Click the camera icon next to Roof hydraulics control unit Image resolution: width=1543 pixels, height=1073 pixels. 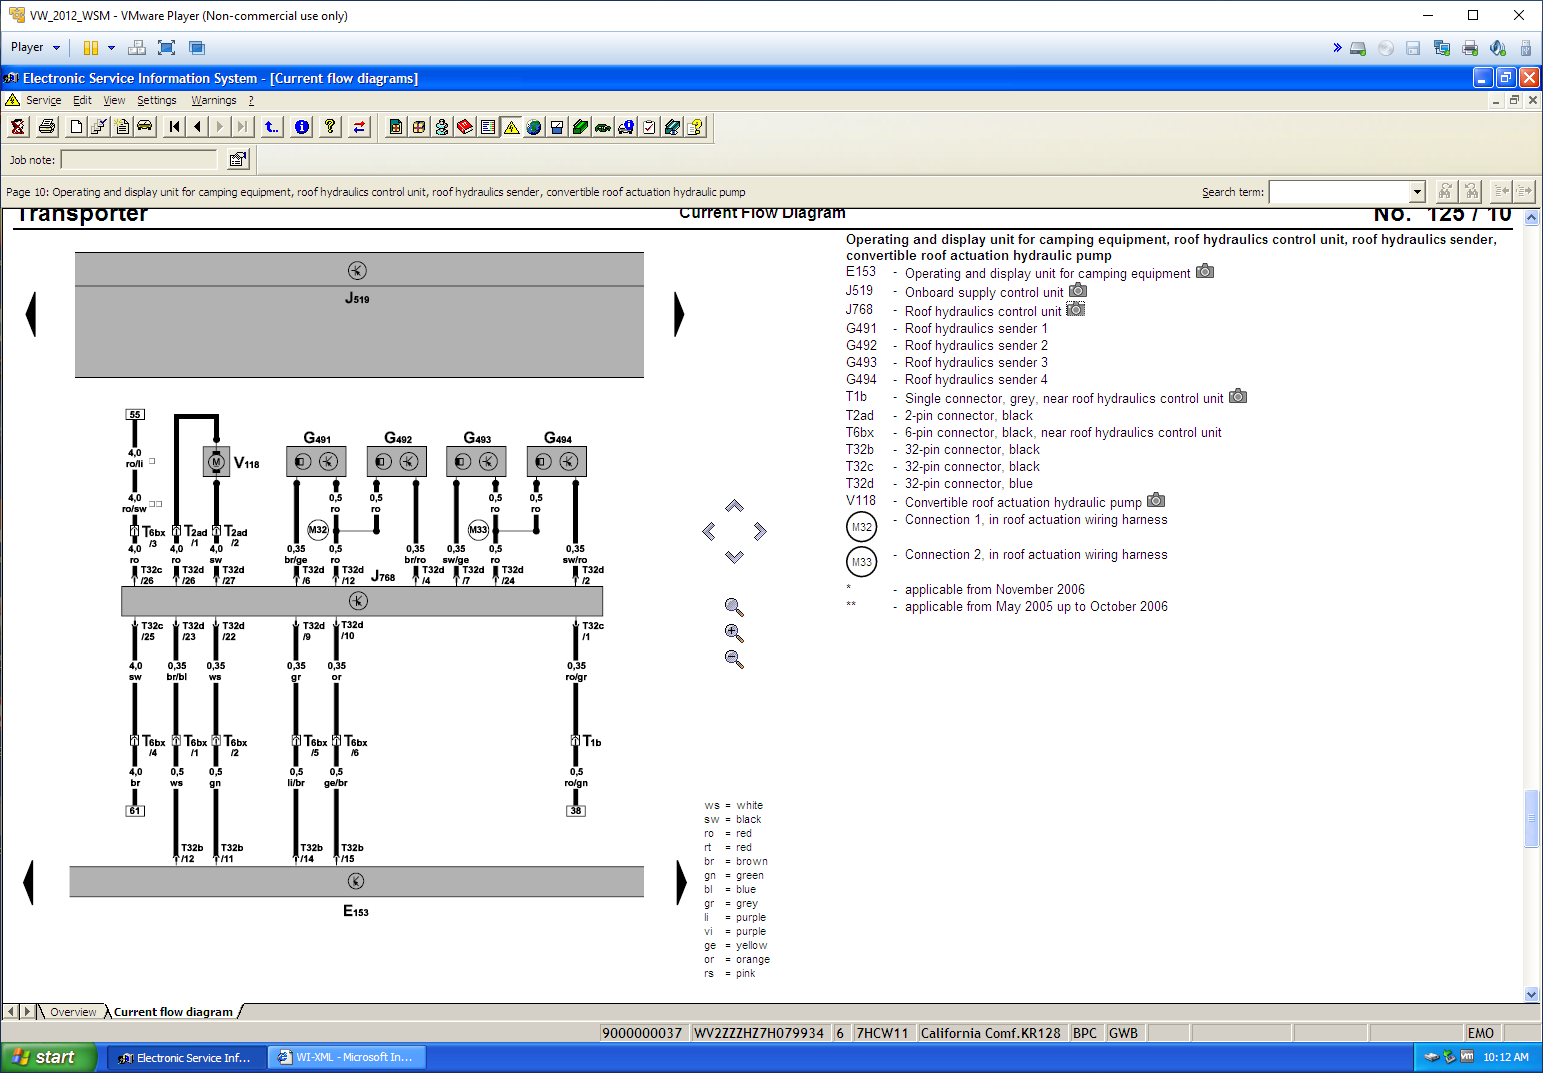(x=1075, y=310)
